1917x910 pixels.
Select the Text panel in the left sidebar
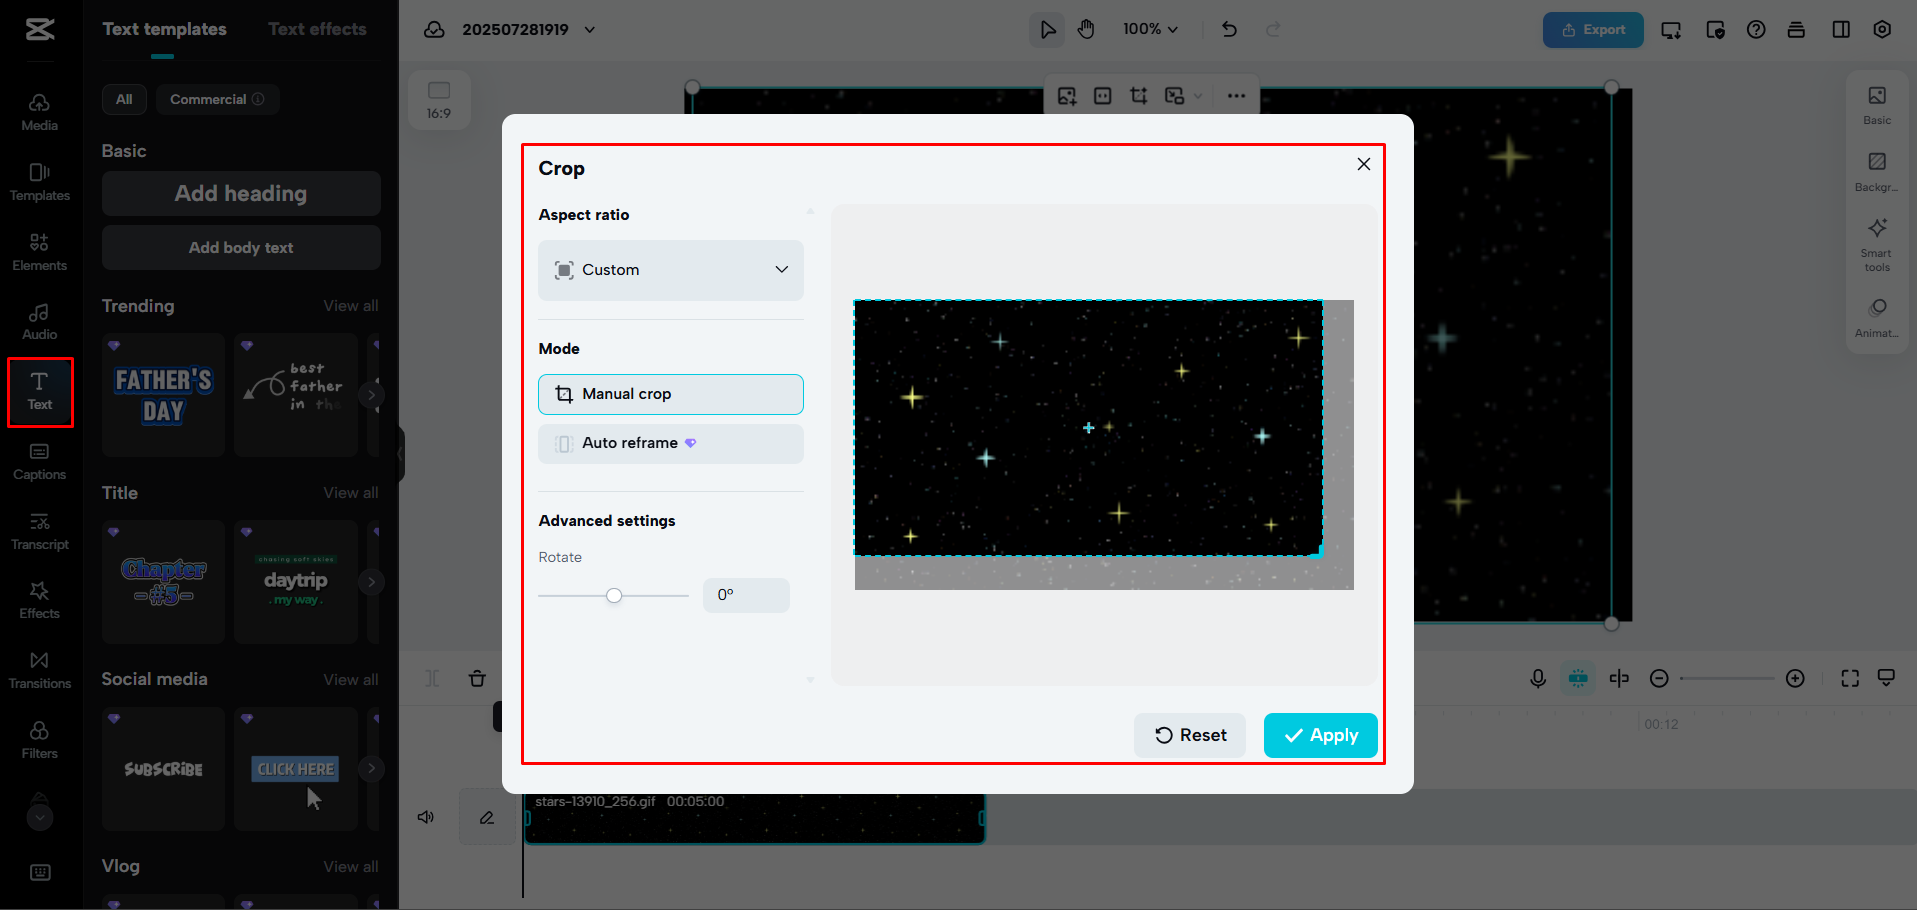pyautogui.click(x=40, y=391)
